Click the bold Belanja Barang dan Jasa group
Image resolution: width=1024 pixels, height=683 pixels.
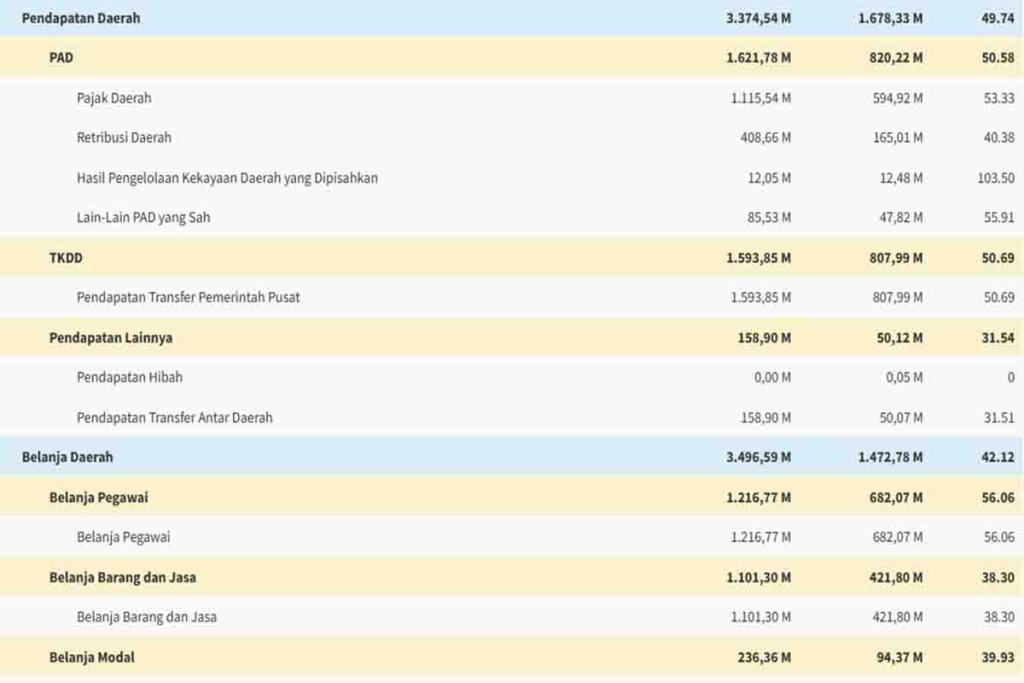[x=512, y=577]
